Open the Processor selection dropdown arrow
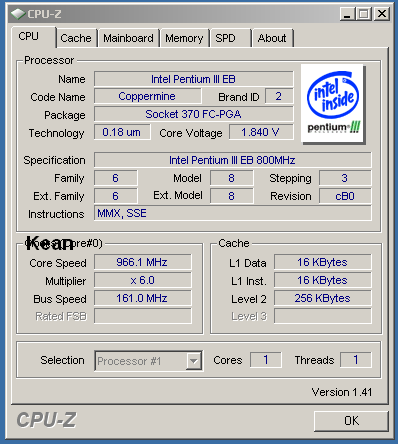The width and height of the screenshot is (398, 444). [193, 361]
